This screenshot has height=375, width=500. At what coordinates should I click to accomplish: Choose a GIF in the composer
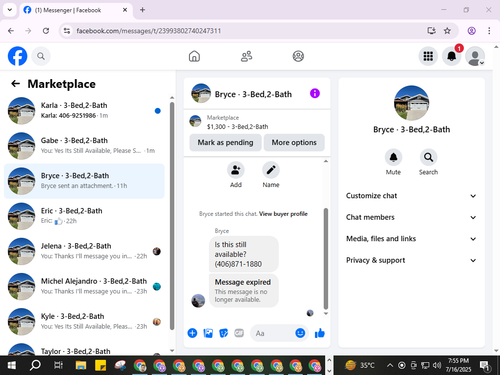pos(239,333)
